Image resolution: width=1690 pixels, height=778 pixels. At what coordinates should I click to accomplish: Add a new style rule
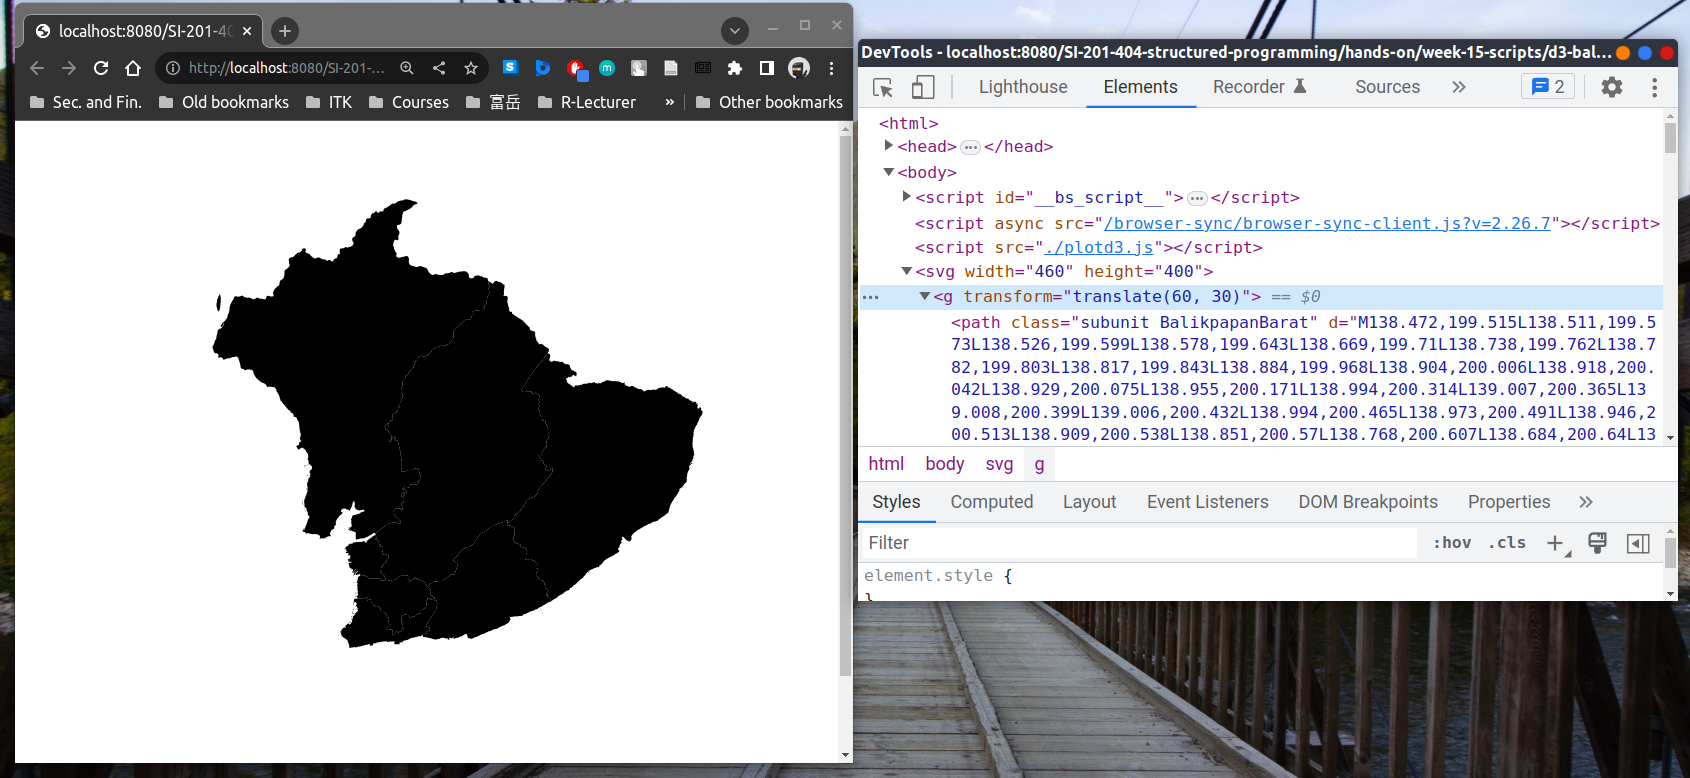(x=1557, y=543)
